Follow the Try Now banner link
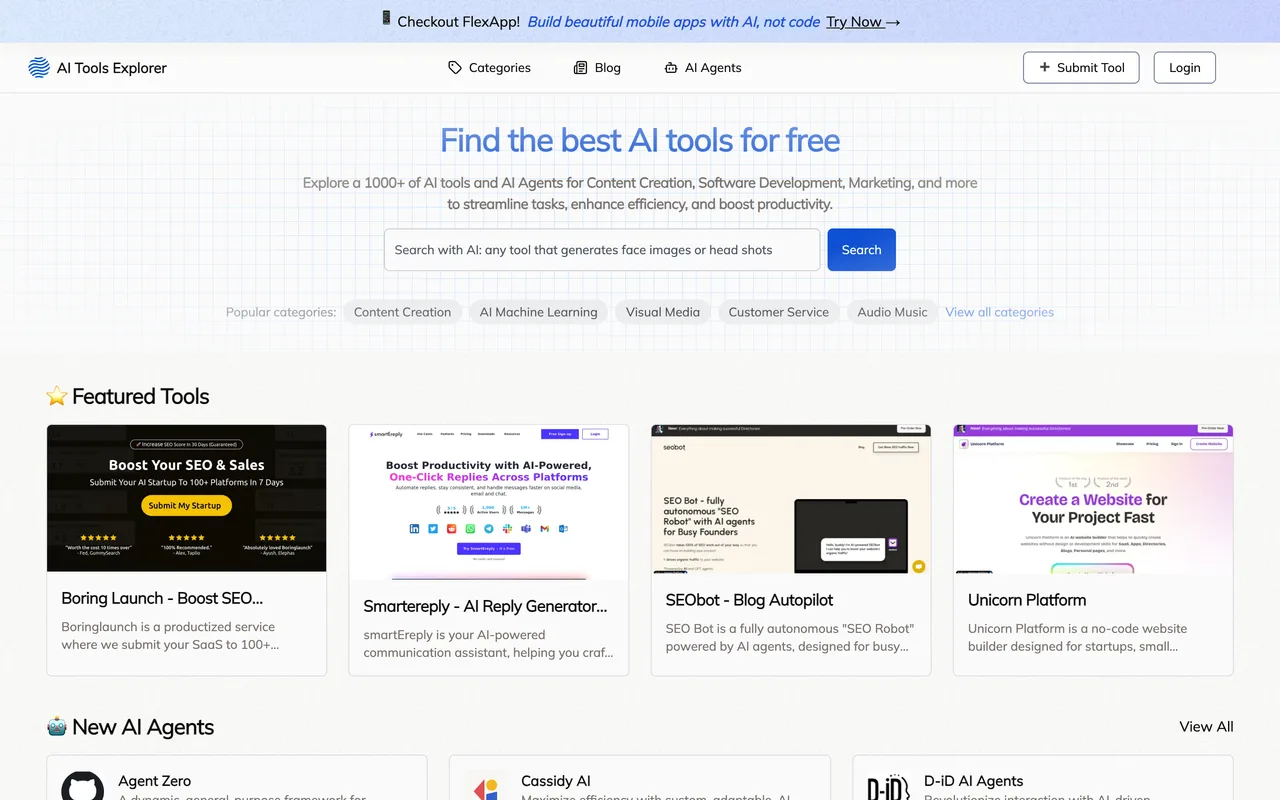Viewport: 1280px width, 800px height. [863, 22]
